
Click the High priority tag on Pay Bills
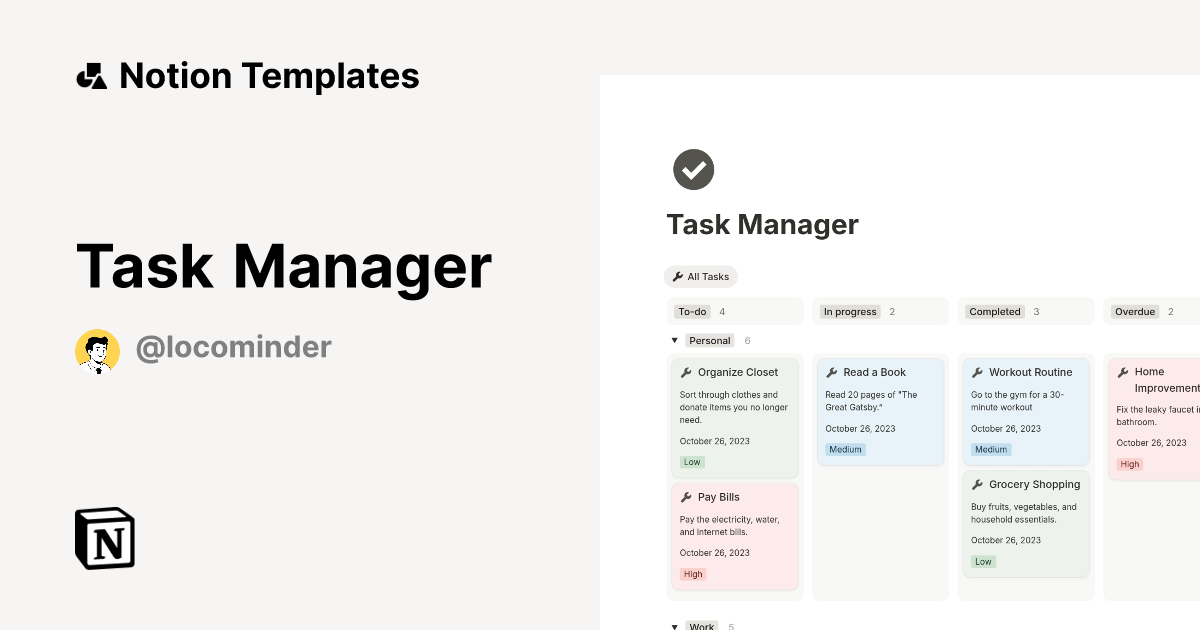(693, 574)
